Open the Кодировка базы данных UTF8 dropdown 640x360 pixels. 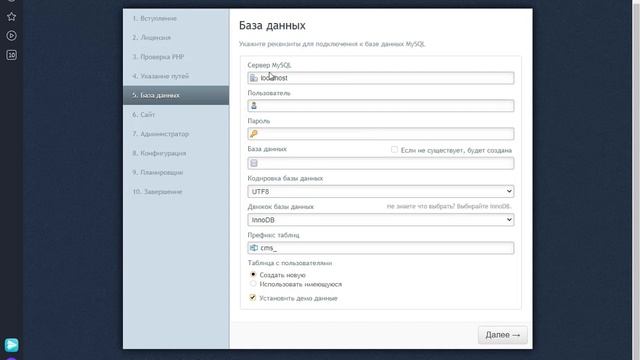pos(380,191)
